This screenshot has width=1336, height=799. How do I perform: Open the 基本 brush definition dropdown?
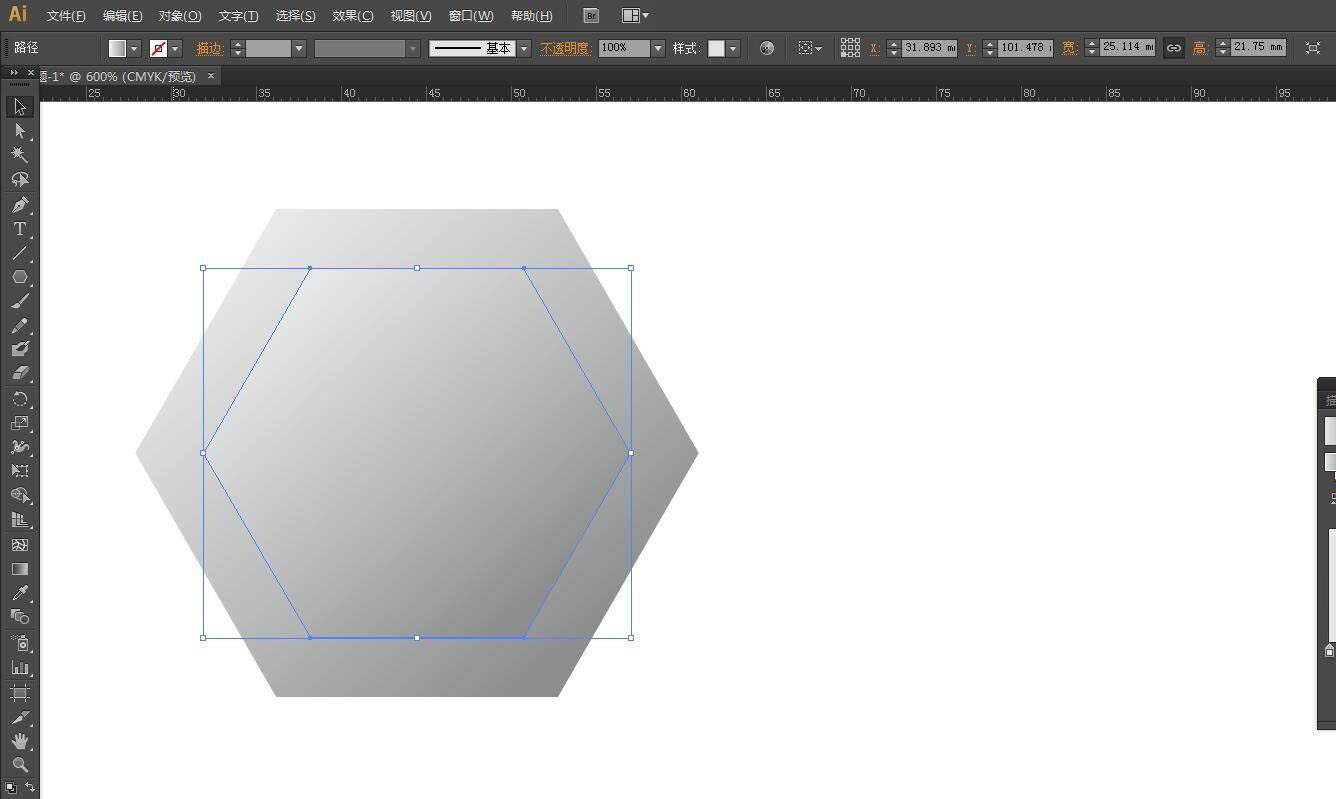click(524, 47)
